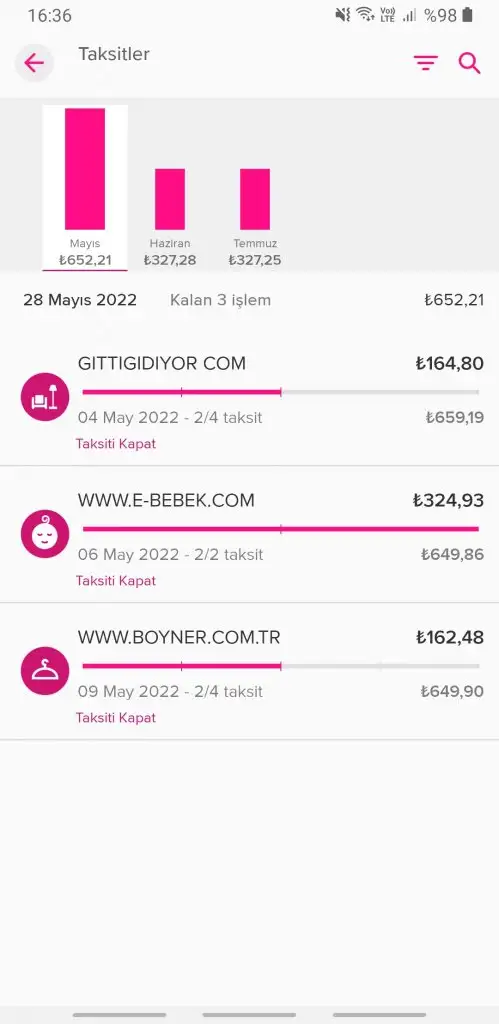Select the Haziran month bar
The image size is (499, 1024).
click(x=170, y=217)
